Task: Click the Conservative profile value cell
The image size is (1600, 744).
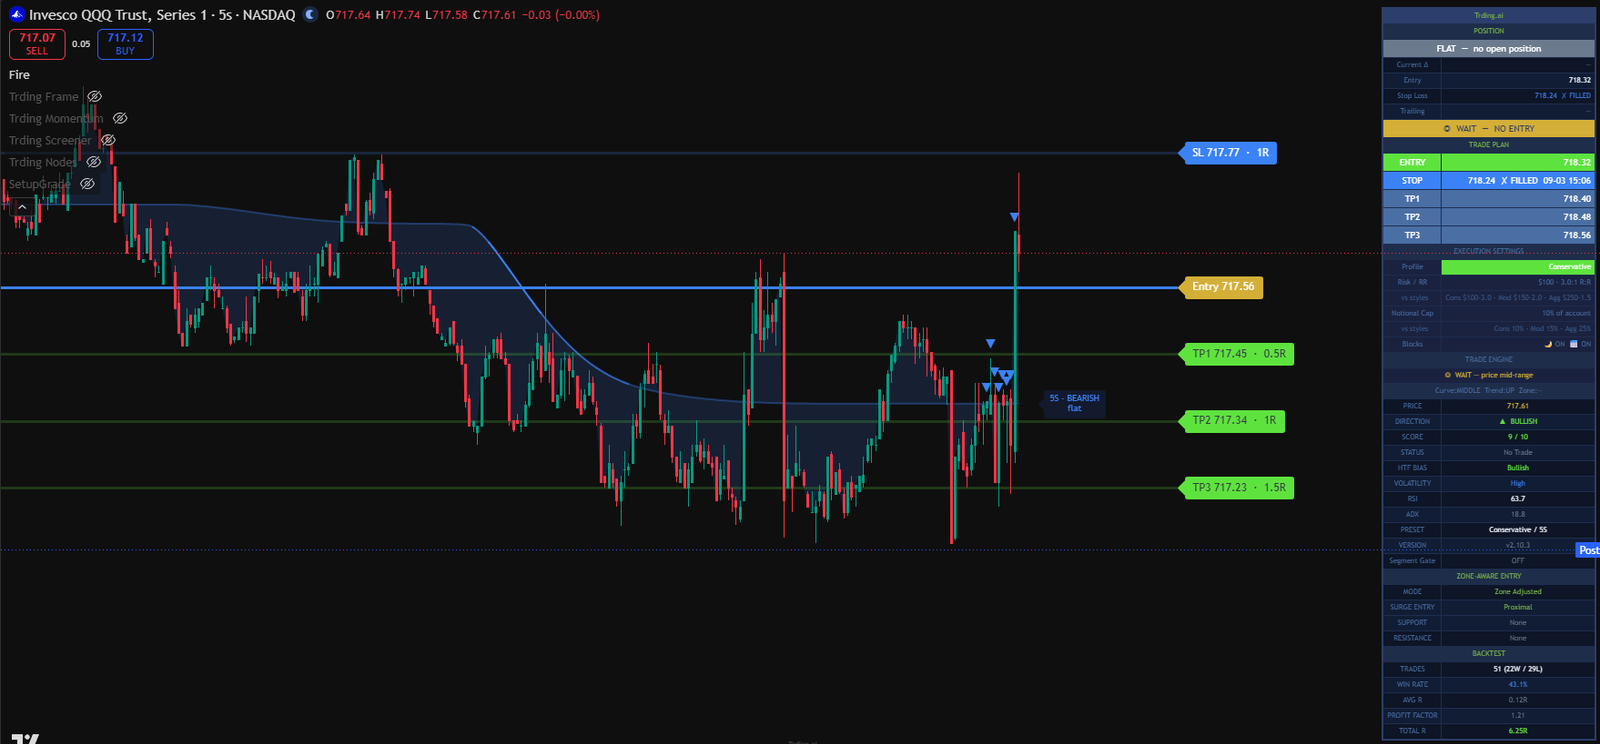Action: (x=1517, y=267)
